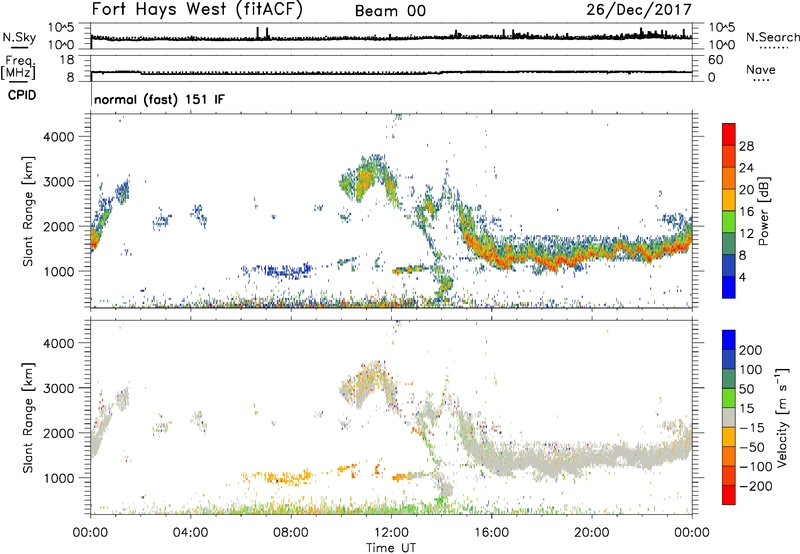Click the '18' tick on frequency axis
The height and width of the screenshot is (554, 800).
[x=67, y=60]
